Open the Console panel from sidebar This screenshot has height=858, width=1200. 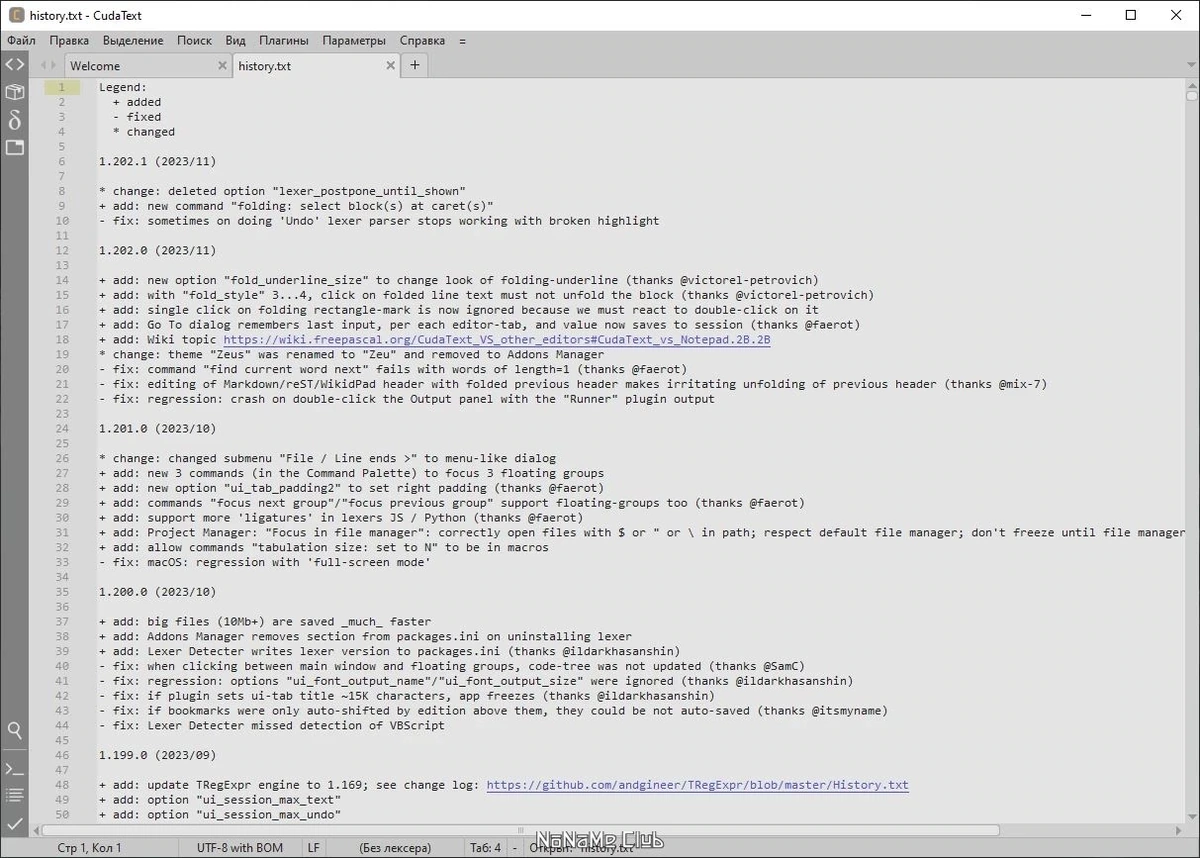click(14, 769)
